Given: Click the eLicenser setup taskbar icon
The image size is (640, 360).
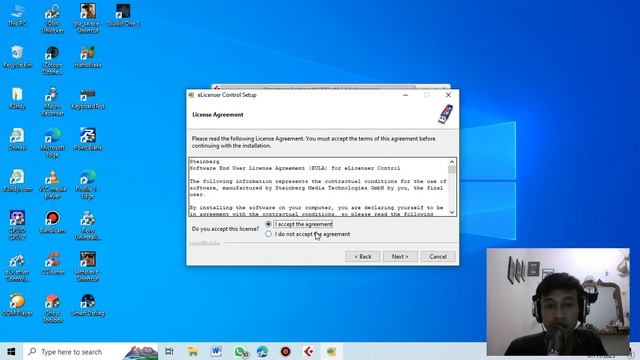Looking at the screenshot, I should [331, 351].
